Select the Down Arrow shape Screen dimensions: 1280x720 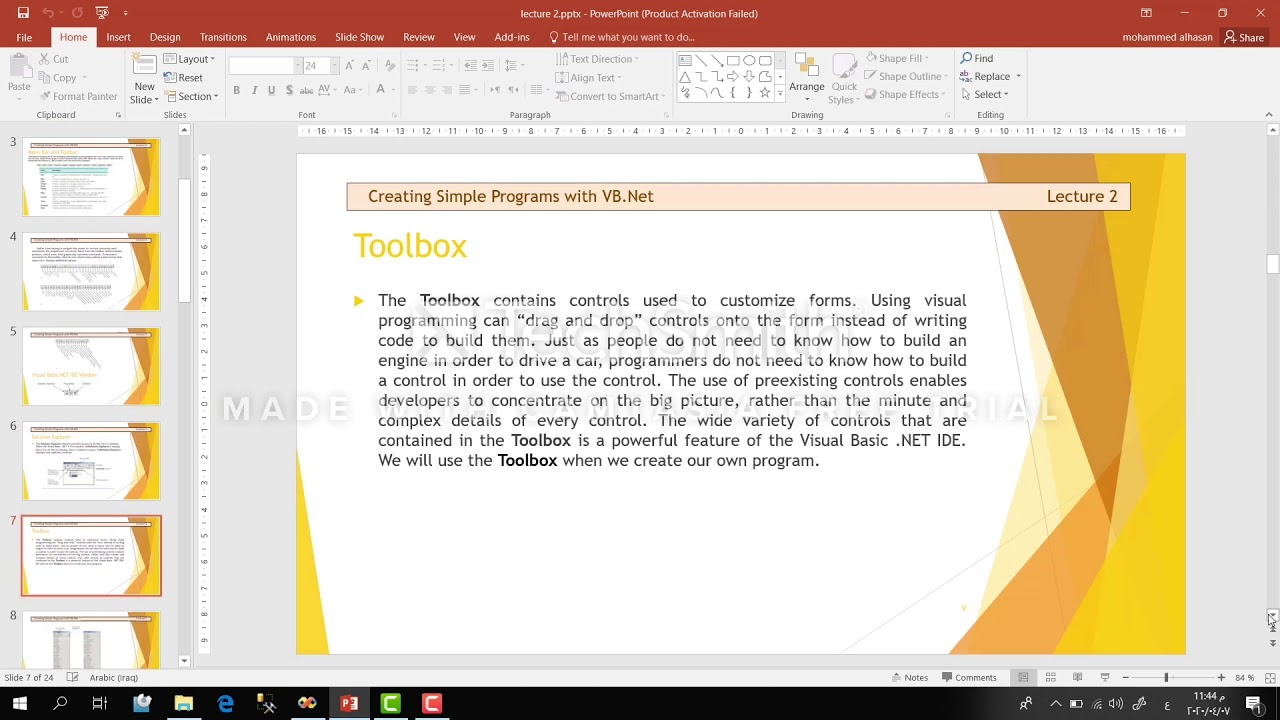point(749,77)
